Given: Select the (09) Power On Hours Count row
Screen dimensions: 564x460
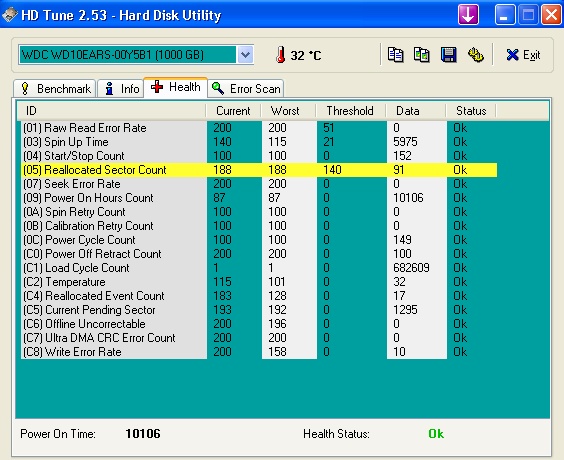Looking at the screenshot, I should point(259,198).
